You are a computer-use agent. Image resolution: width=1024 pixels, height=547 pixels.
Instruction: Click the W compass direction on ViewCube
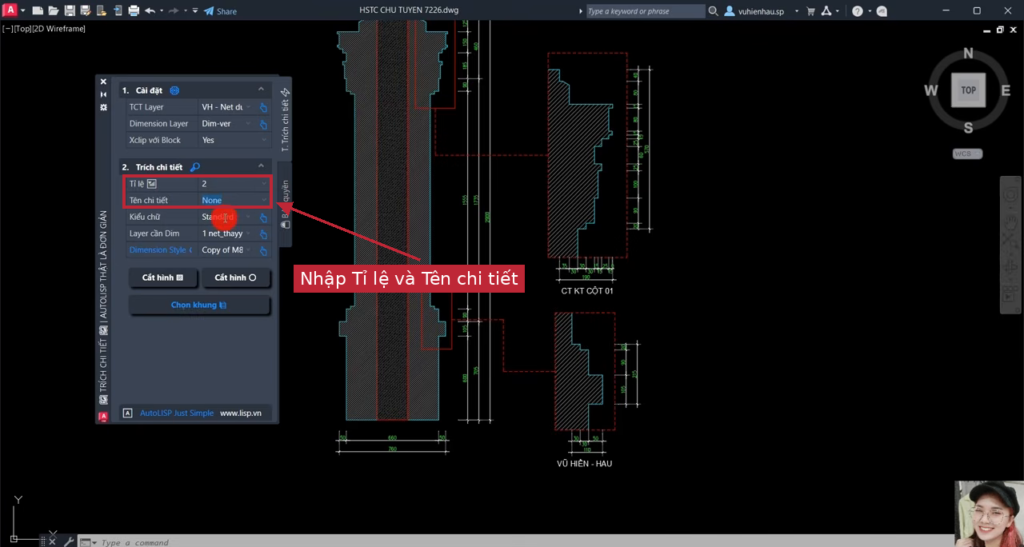[931, 90]
